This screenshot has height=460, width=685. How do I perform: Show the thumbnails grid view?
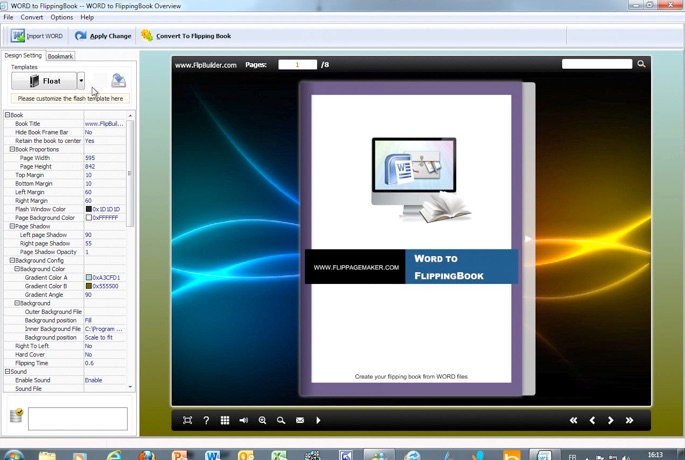225,420
